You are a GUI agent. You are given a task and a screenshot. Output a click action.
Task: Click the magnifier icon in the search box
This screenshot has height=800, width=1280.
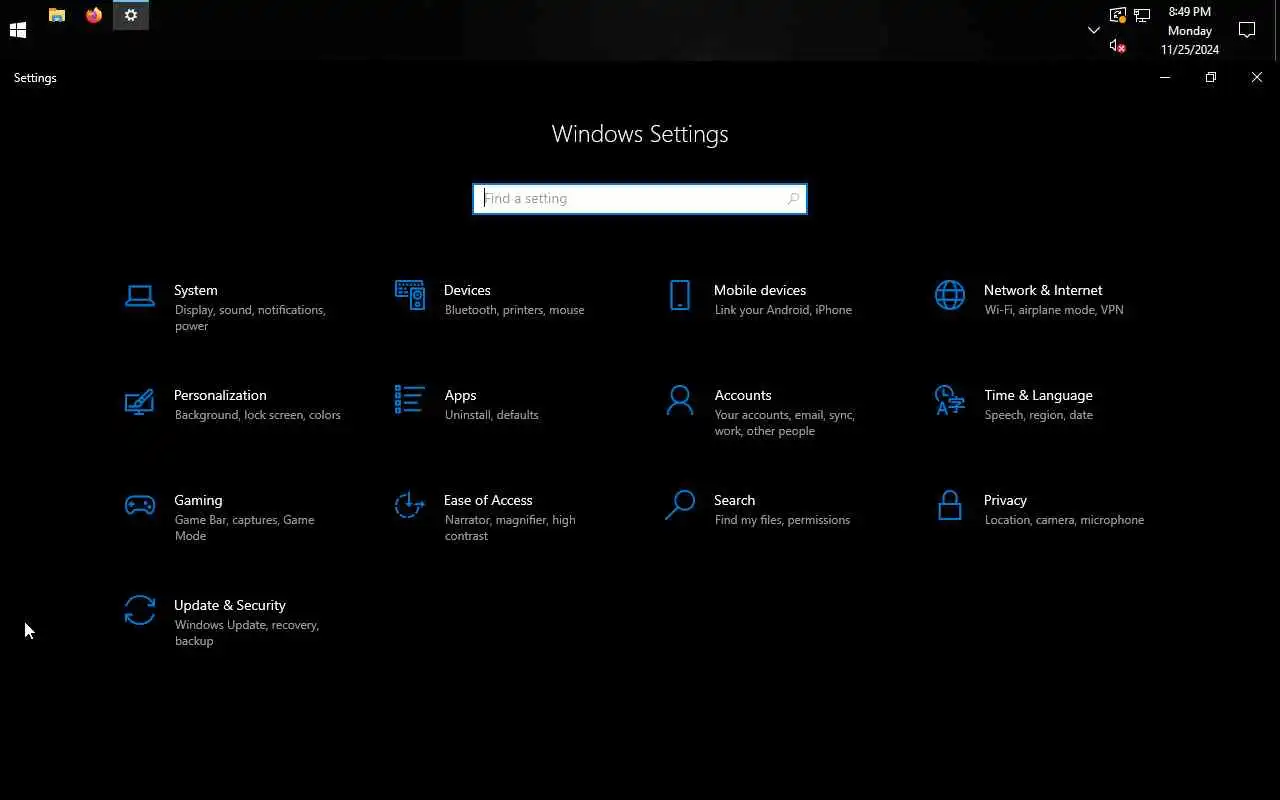point(793,198)
